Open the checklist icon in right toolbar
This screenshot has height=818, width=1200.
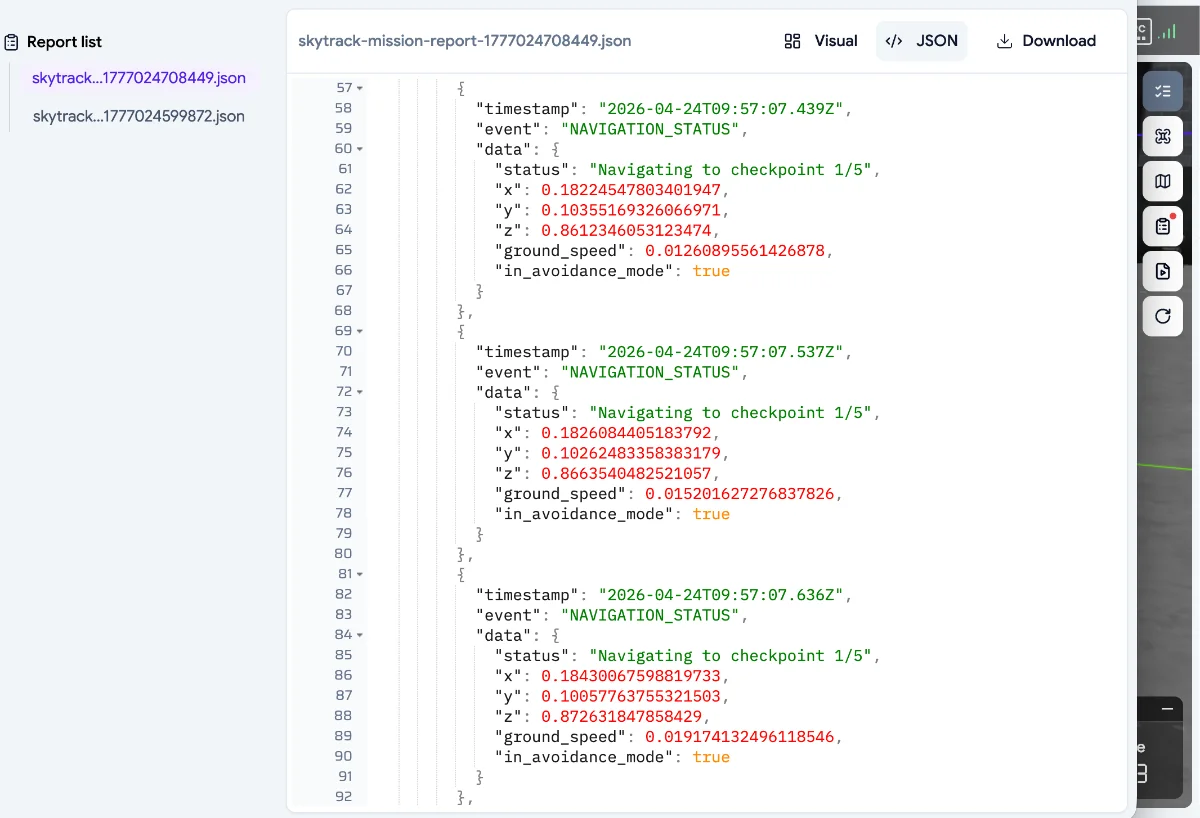coord(1162,91)
